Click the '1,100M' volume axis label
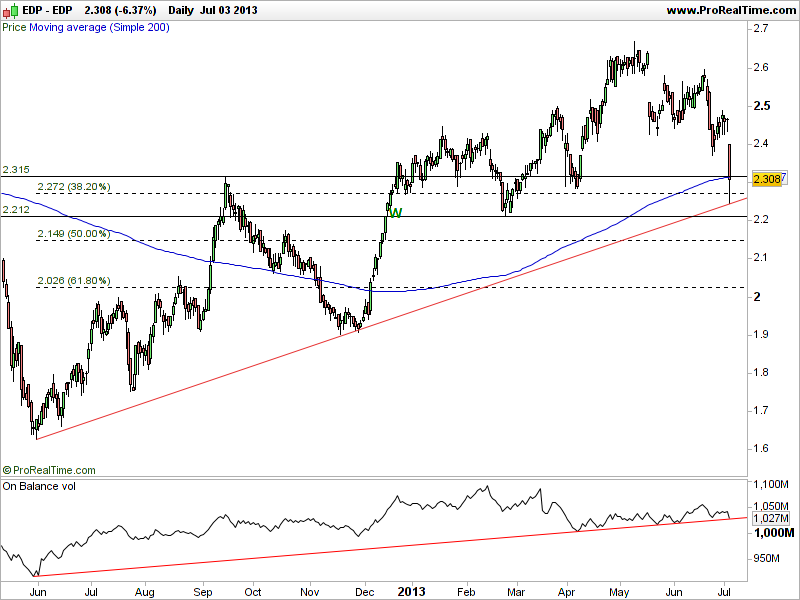The width and height of the screenshot is (800, 600). click(771, 484)
